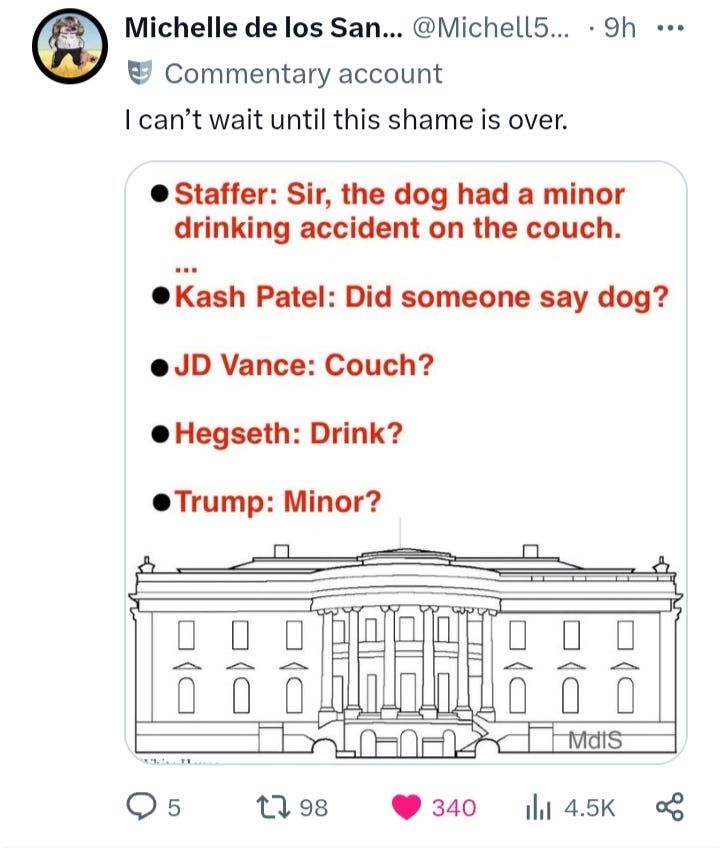The image size is (720, 848).
Task: Click the Commentary account mask icon
Action: (139, 73)
